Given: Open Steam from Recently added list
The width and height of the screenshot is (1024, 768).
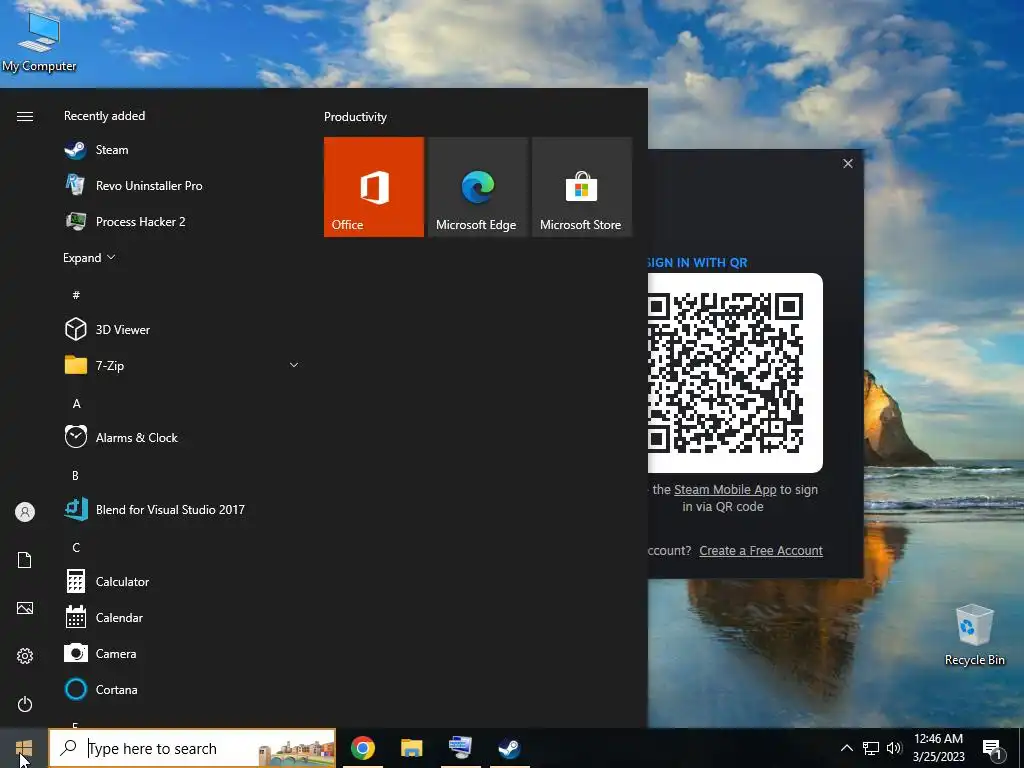Looking at the screenshot, I should pyautogui.click(x=183, y=150).
